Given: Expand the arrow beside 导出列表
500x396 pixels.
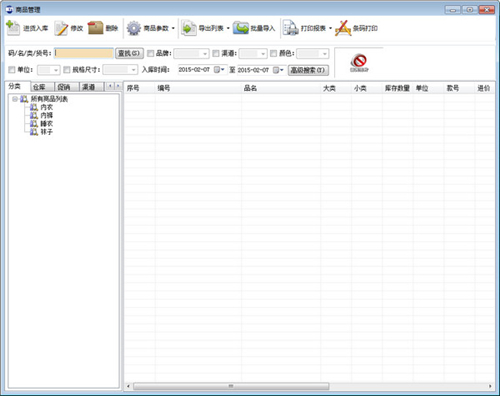Looking at the screenshot, I should (x=228, y=28).
